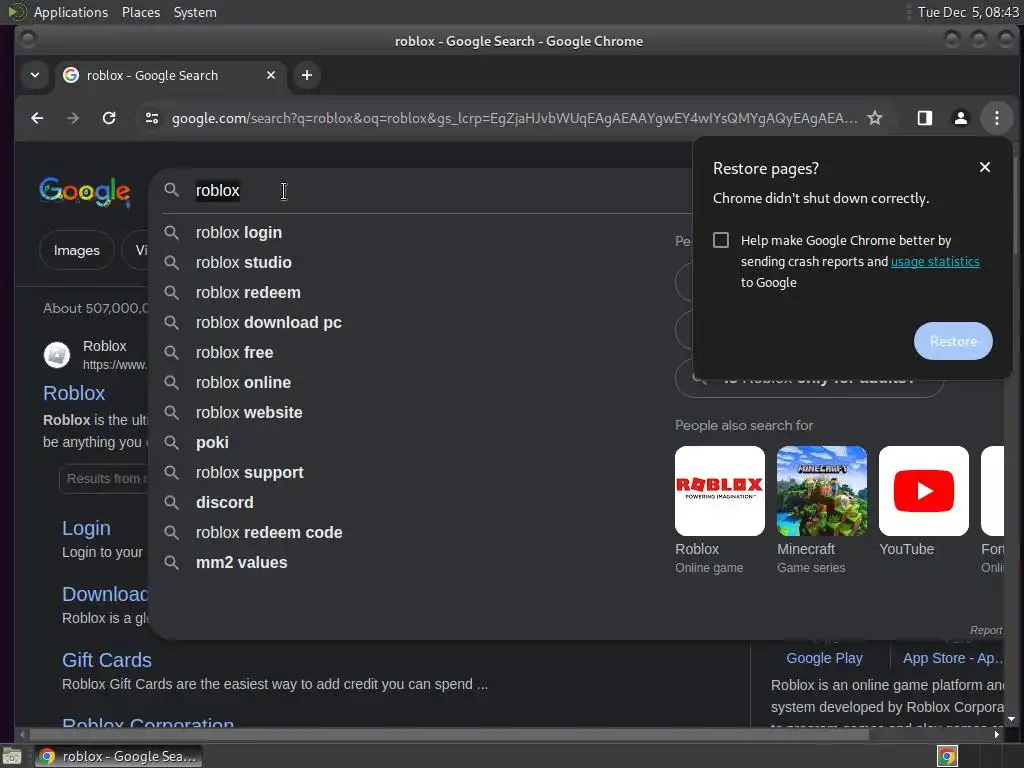Close the roblox - Google Search tab
Image resolution: width=1024 pixels, height=768 pixels.
coord(270,75)
